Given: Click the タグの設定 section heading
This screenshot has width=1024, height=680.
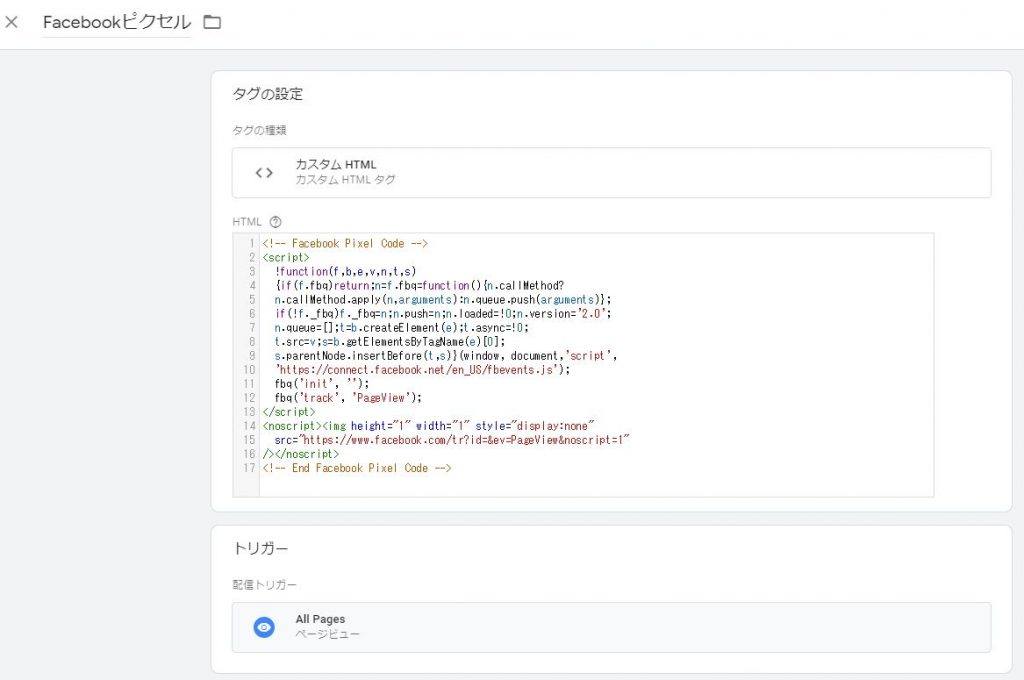Looking at the screenshot, I should pyautogui.click(x=267, y=95).
